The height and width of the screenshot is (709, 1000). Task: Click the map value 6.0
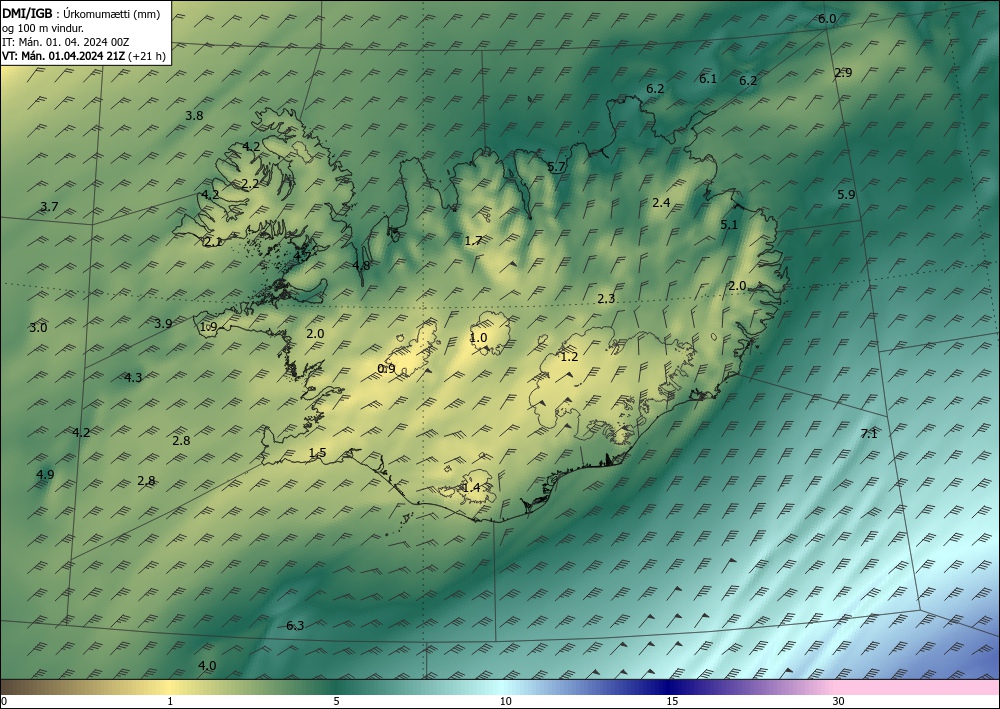[827, 19]
